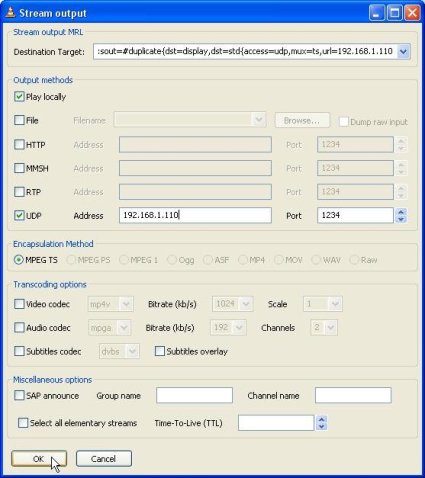Image resolution: width=425 pixels, height=478 pixels.
Task: Enable the Subtitles overlay checkbox
Action: tap(160, 351)
